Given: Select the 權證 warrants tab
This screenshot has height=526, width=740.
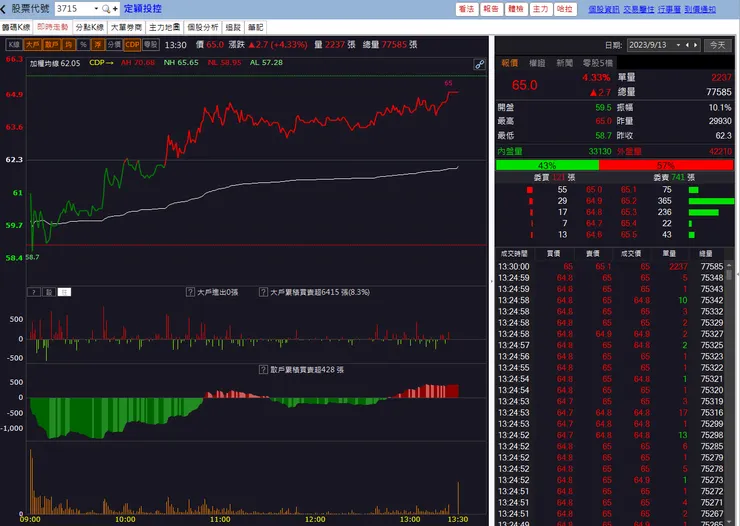Looking at the screenshot, I should [537, 63].
